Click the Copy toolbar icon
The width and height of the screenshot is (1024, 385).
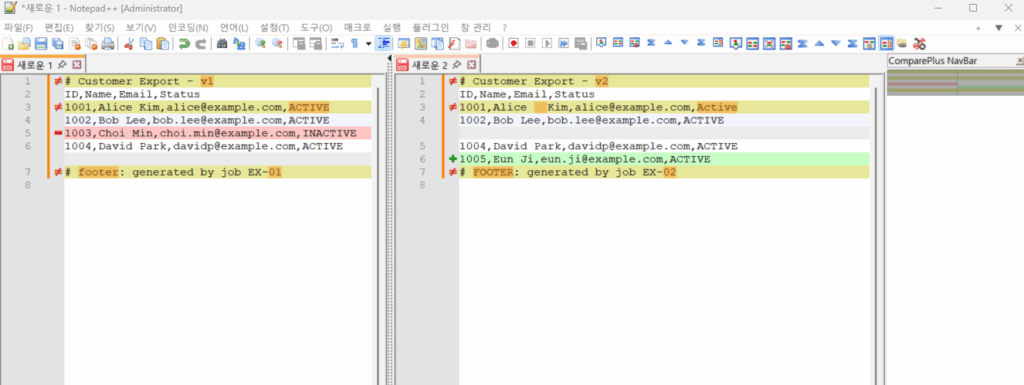[x=146, y=44]
